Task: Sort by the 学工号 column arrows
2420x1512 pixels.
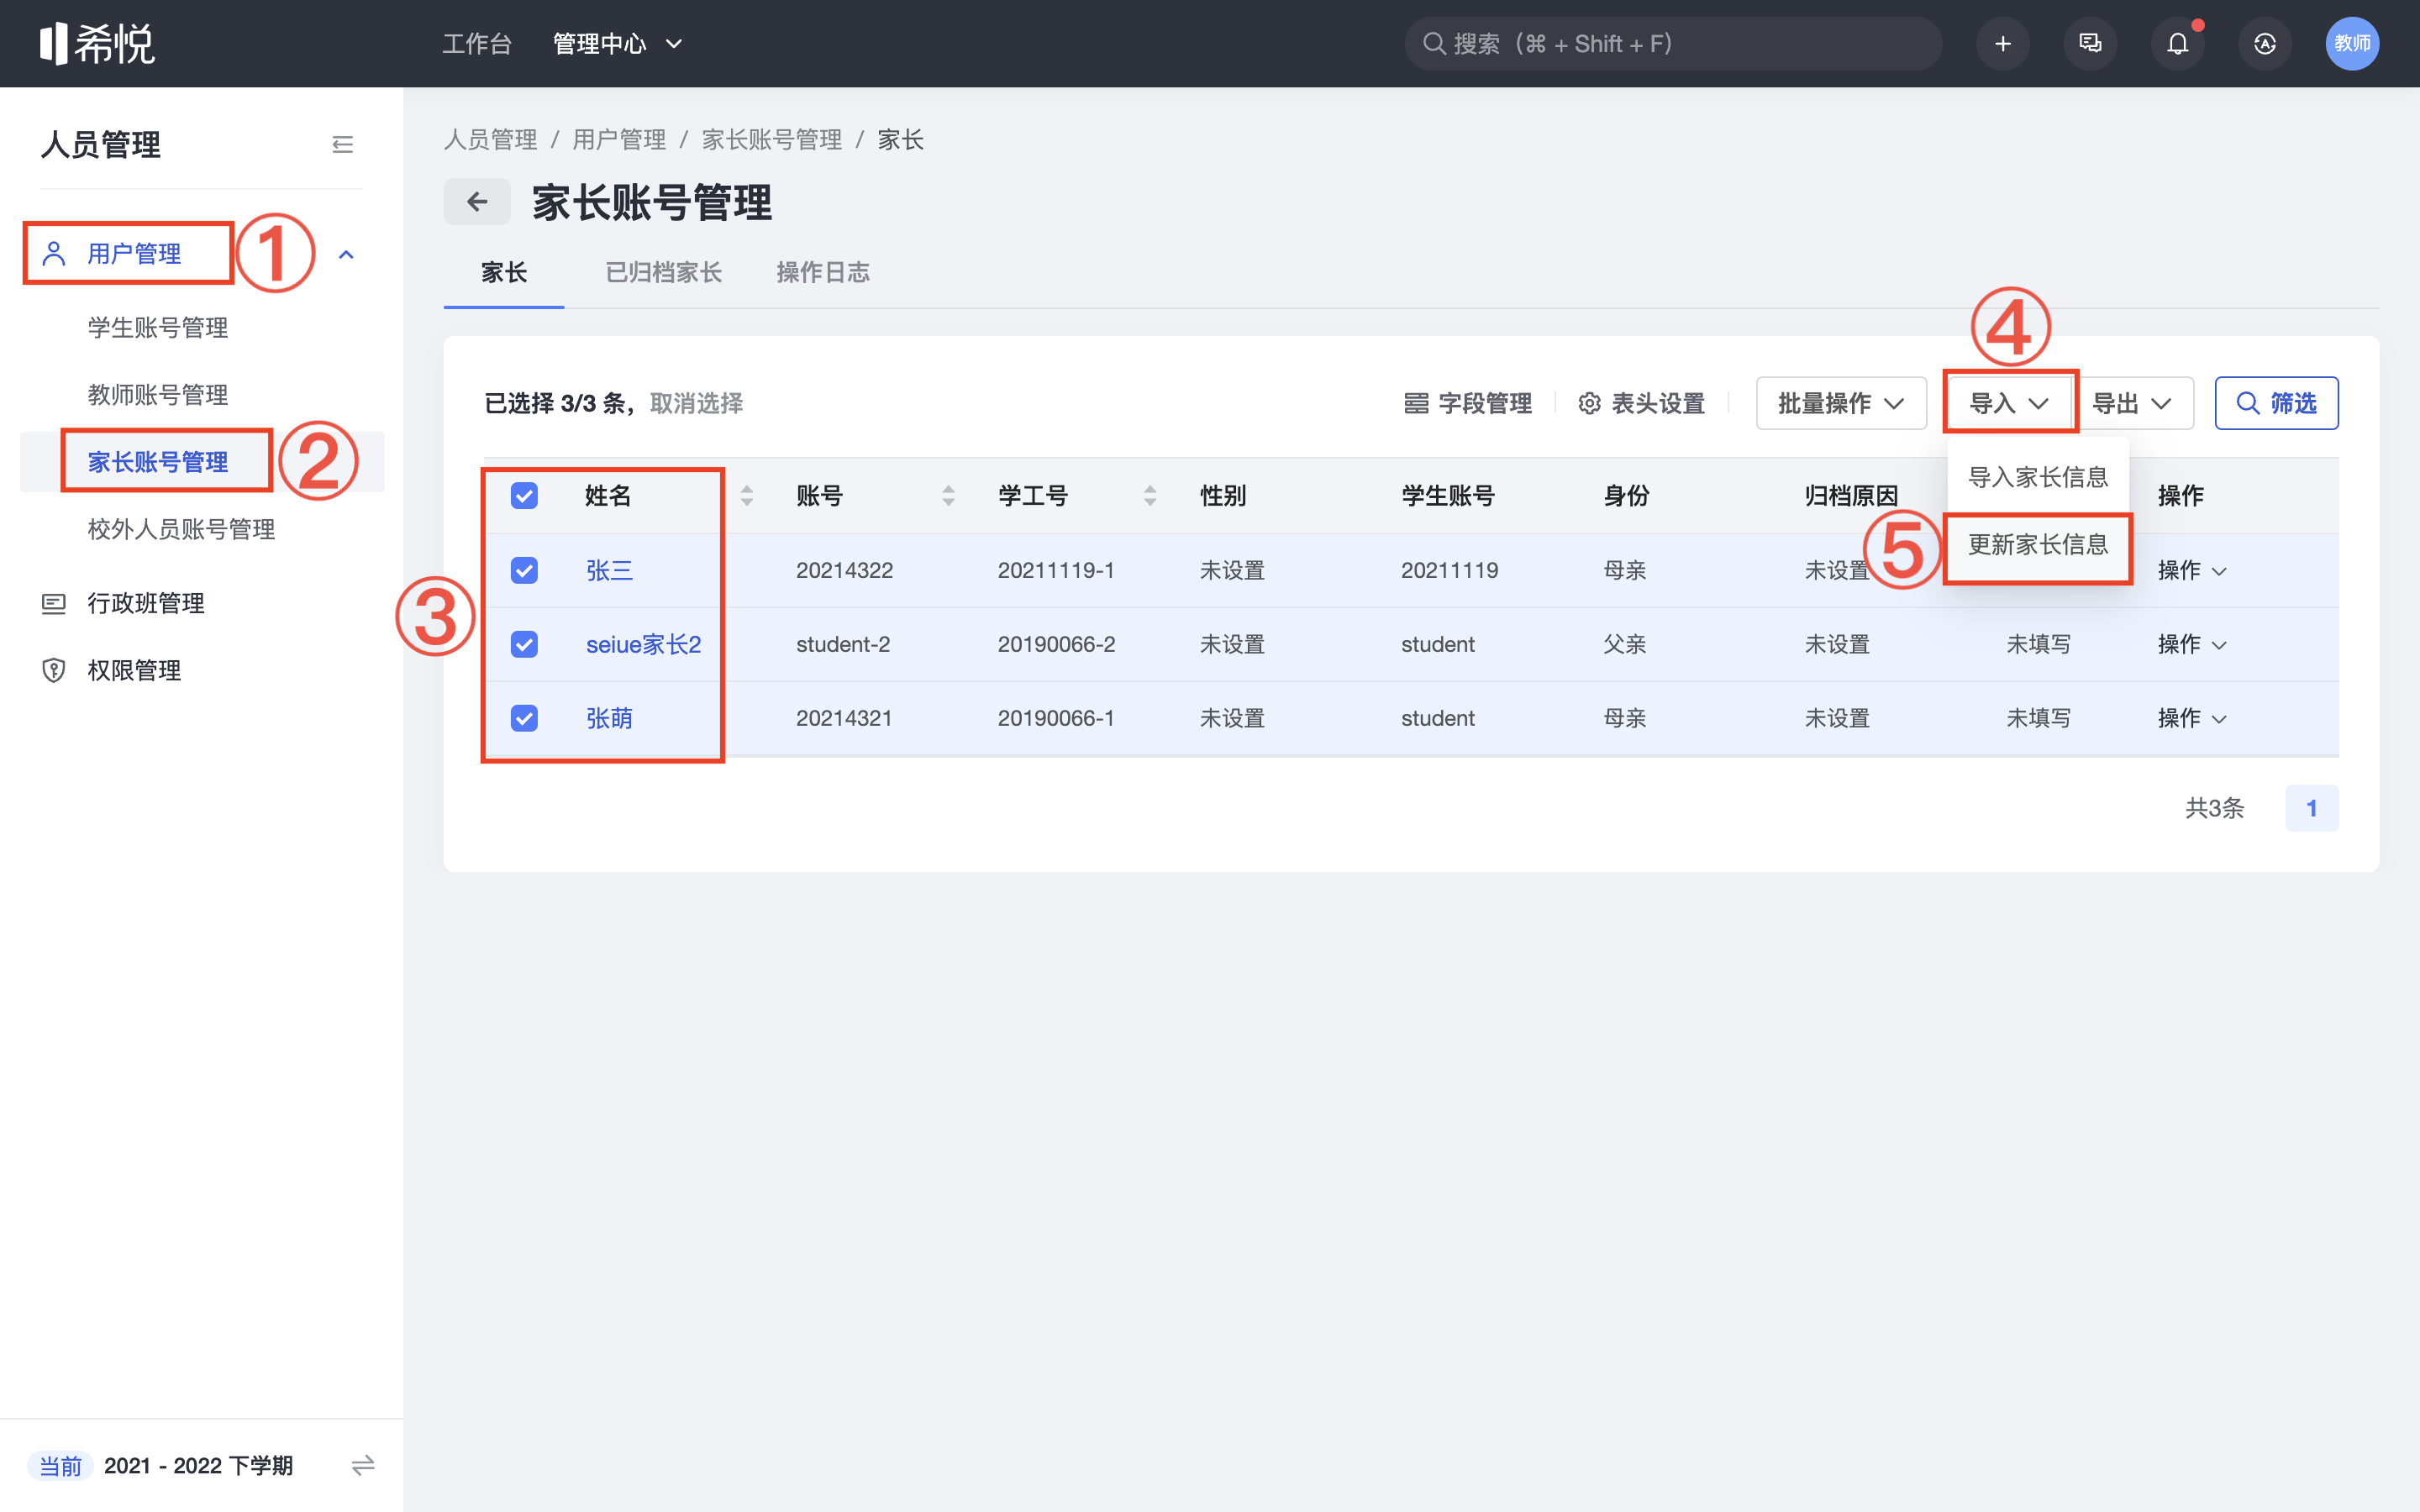Action: tap(1150, 495)
